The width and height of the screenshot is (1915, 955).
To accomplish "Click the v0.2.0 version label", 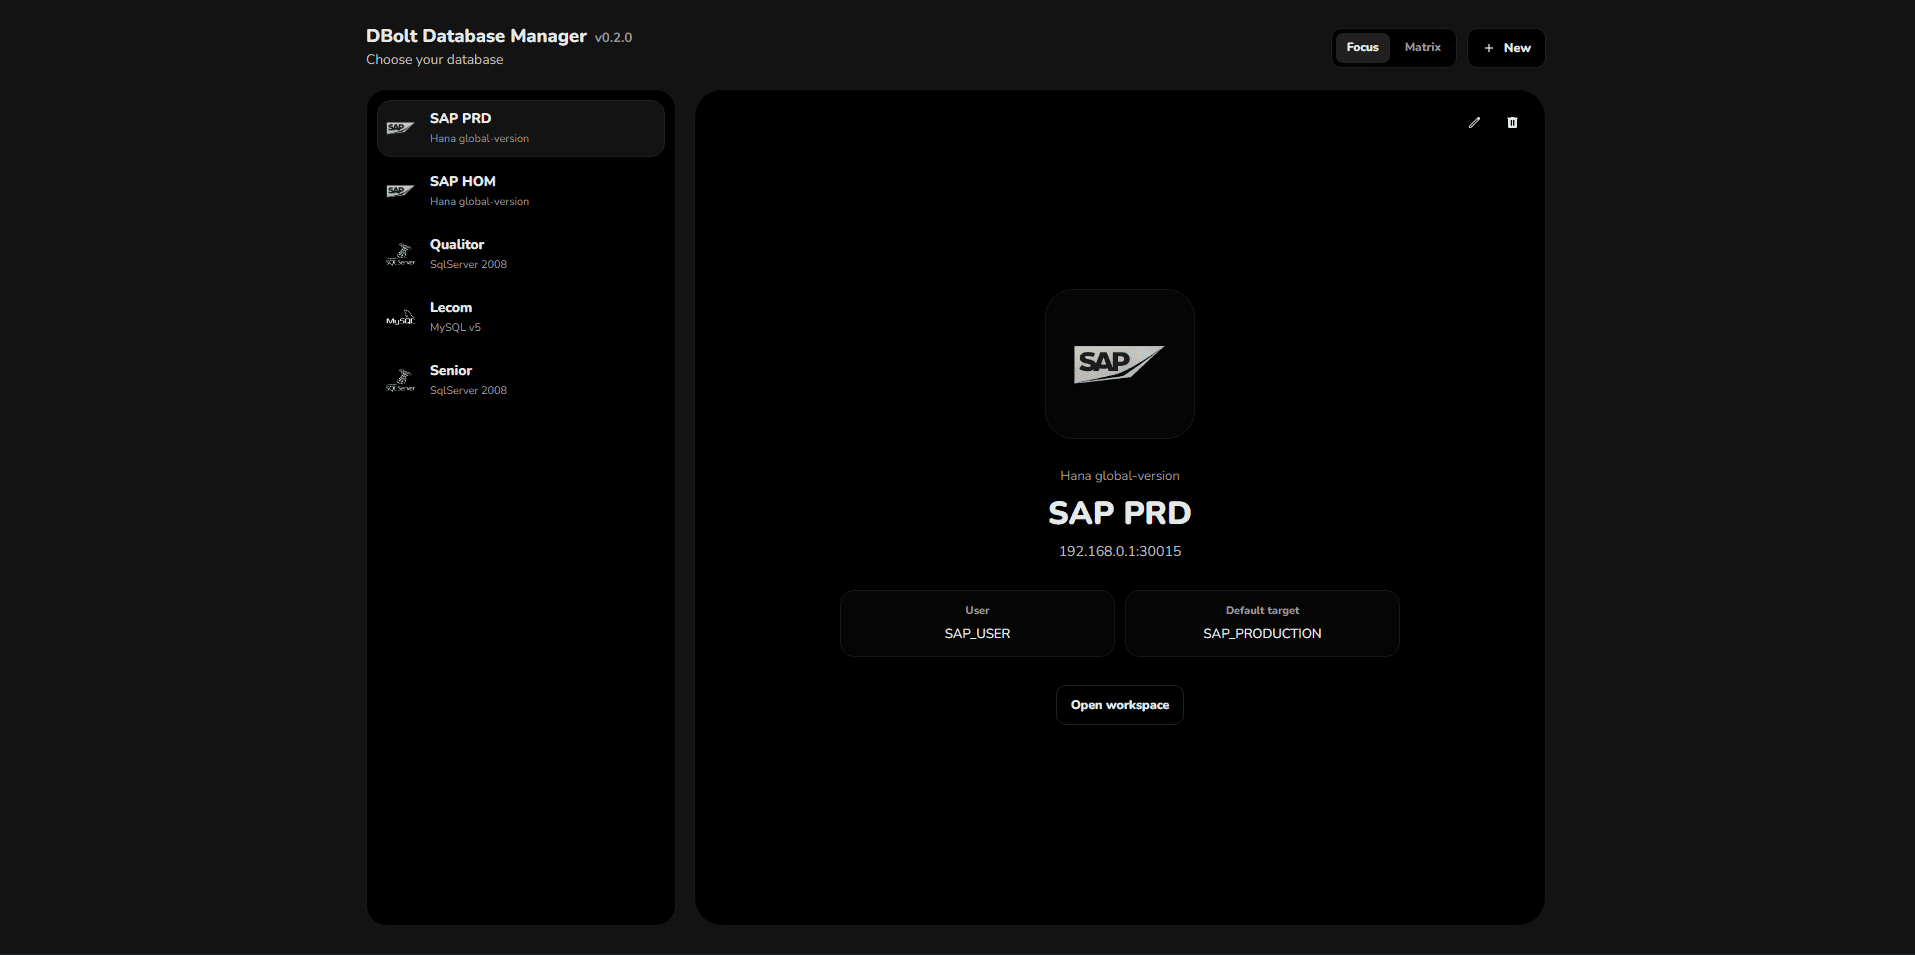I will pyautogui.click(x=613, y=38).
